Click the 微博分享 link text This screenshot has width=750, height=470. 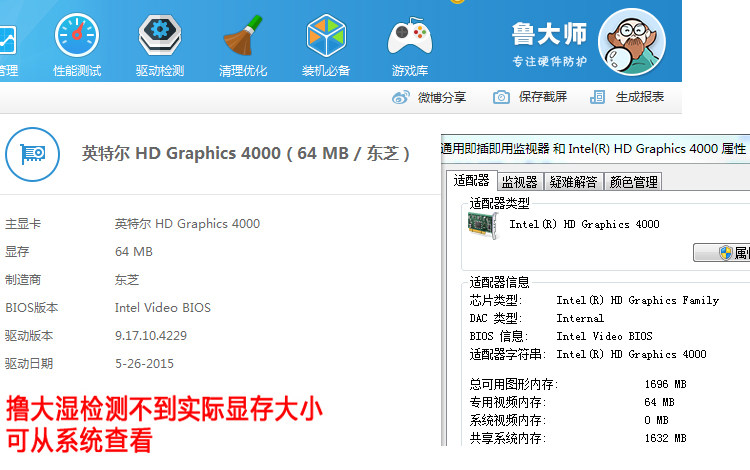tap(441, 98)
